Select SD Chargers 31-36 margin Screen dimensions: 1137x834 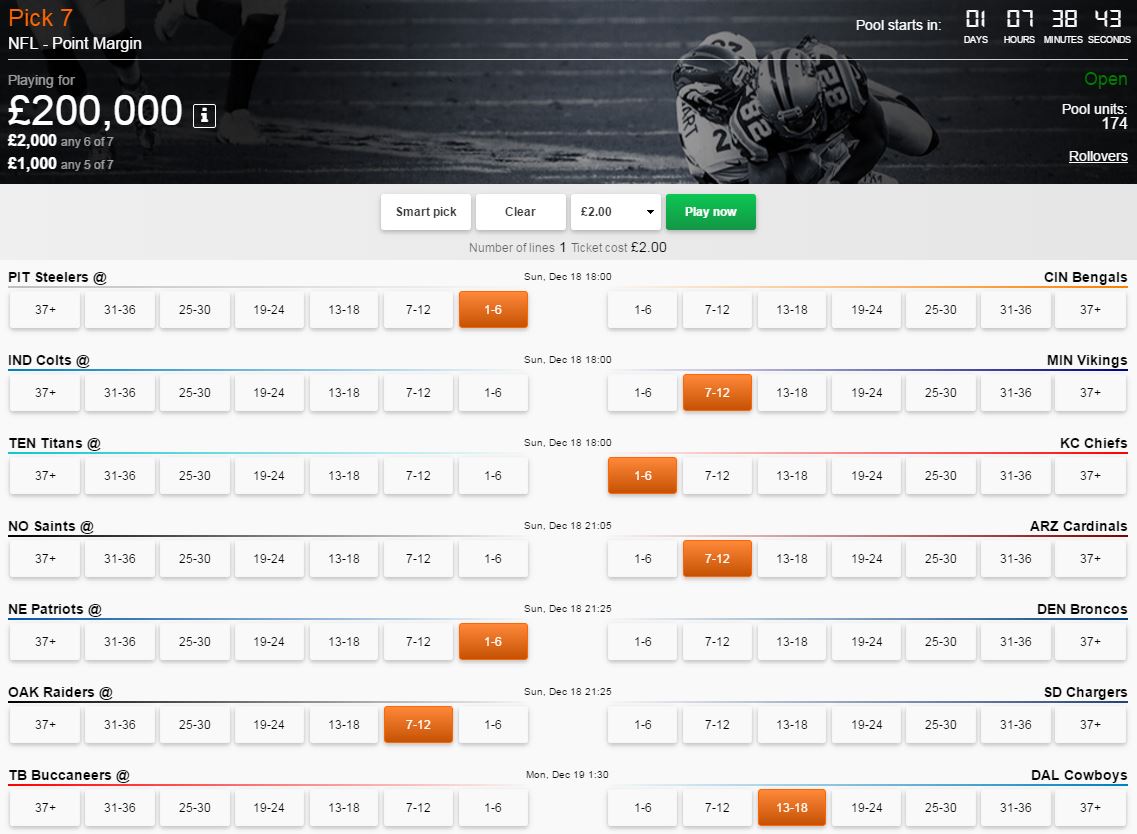tap(1015, 725)
